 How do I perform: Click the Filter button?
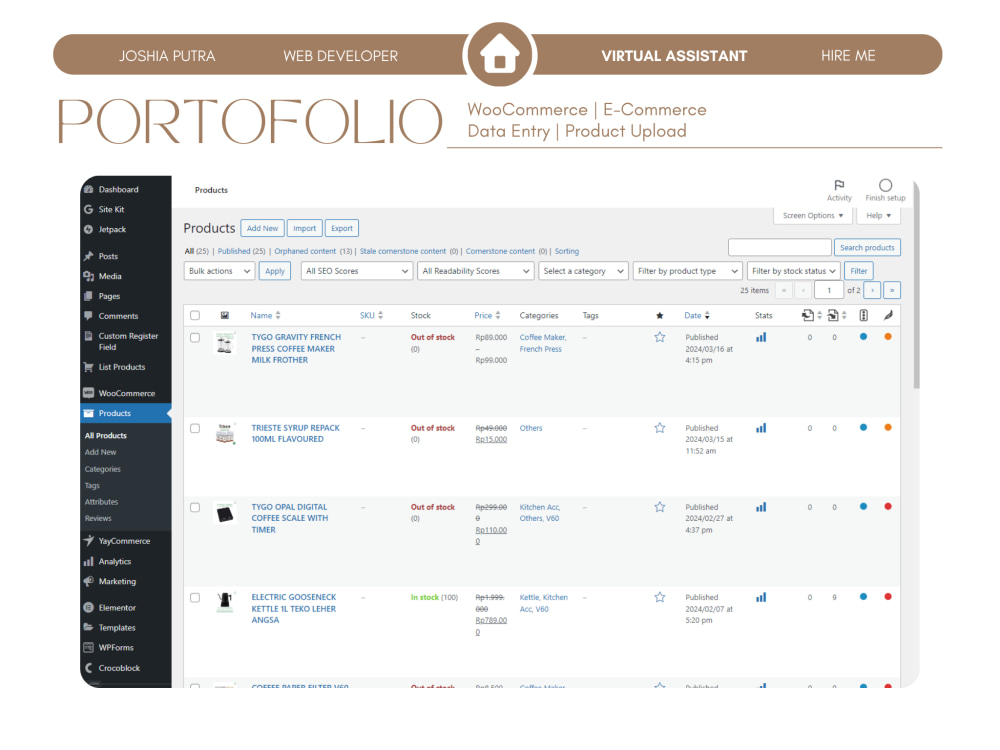pyautogui.click(x=858, y=270)
